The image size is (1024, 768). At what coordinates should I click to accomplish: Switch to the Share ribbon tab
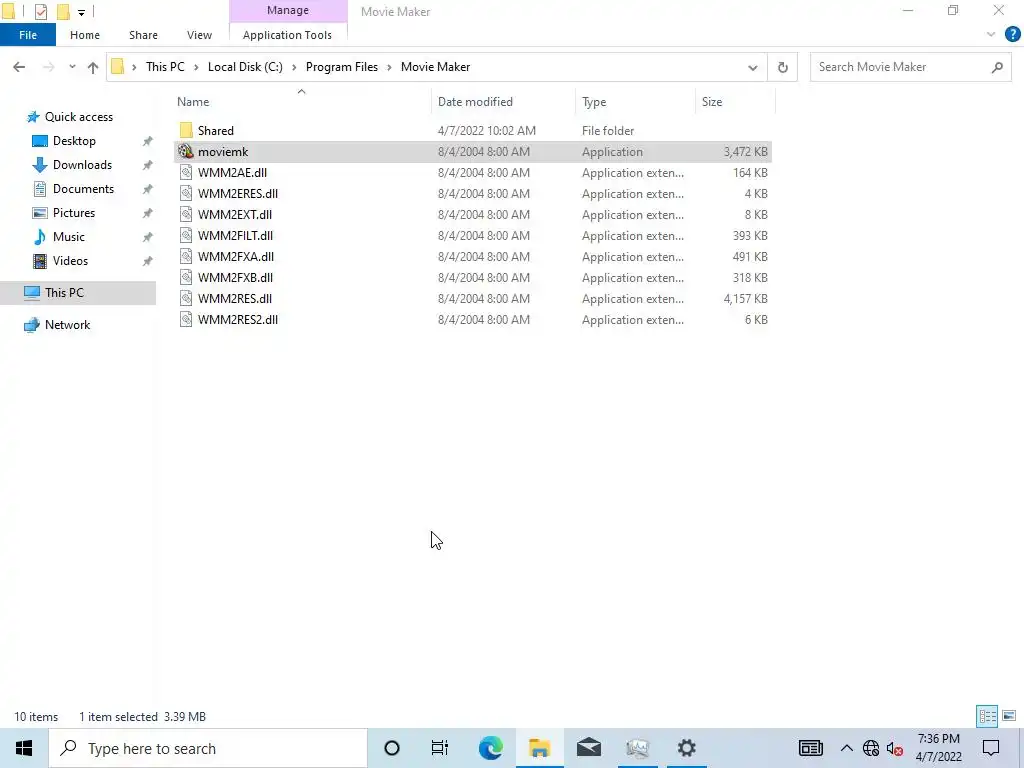143,35
